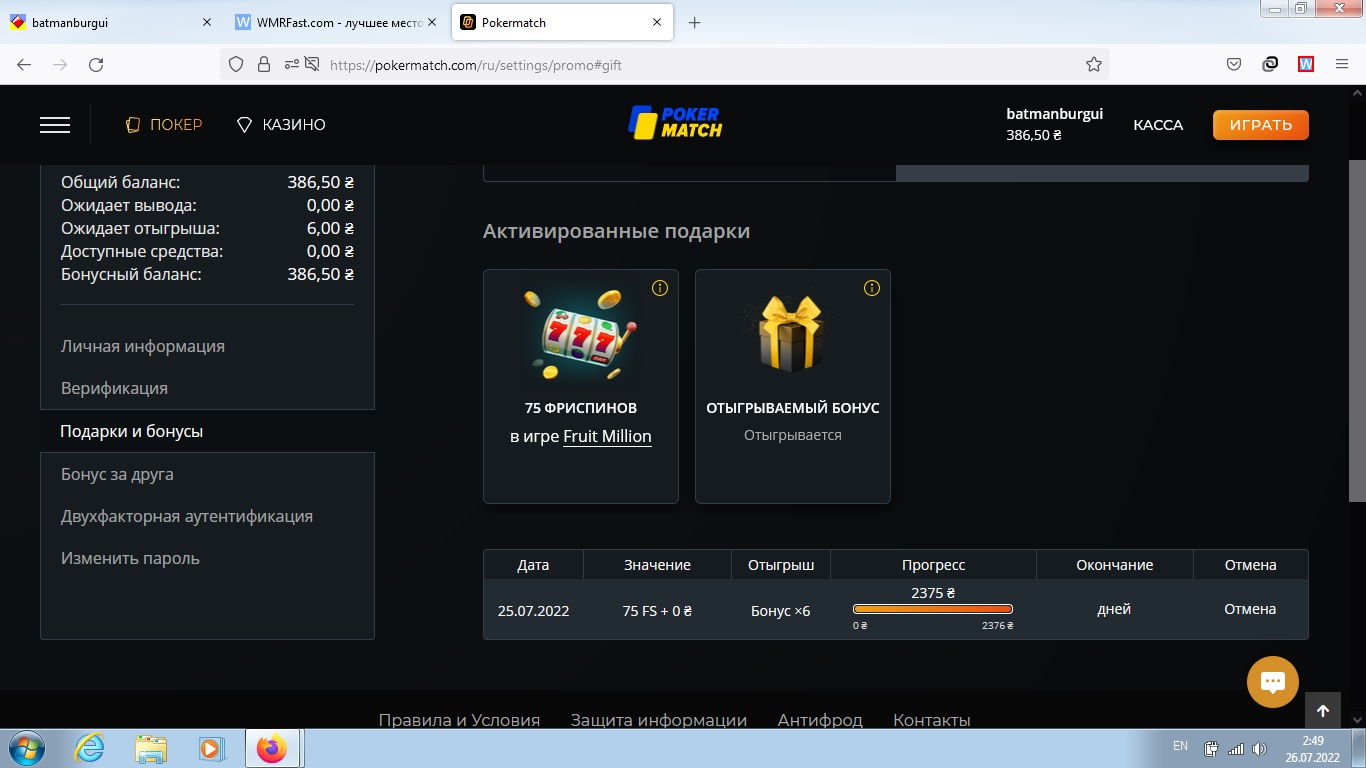Close the Pokermatch tab

coord(657,22)
